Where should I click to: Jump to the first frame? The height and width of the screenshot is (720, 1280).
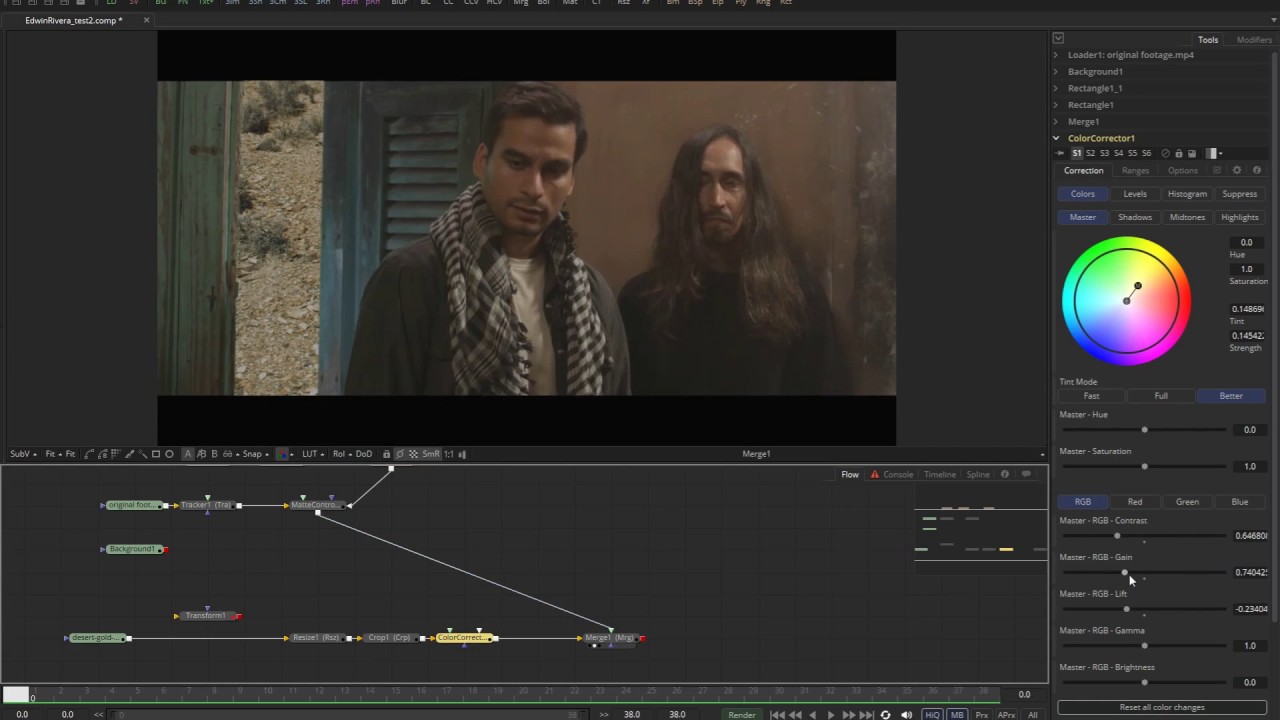tap(777, 715)
